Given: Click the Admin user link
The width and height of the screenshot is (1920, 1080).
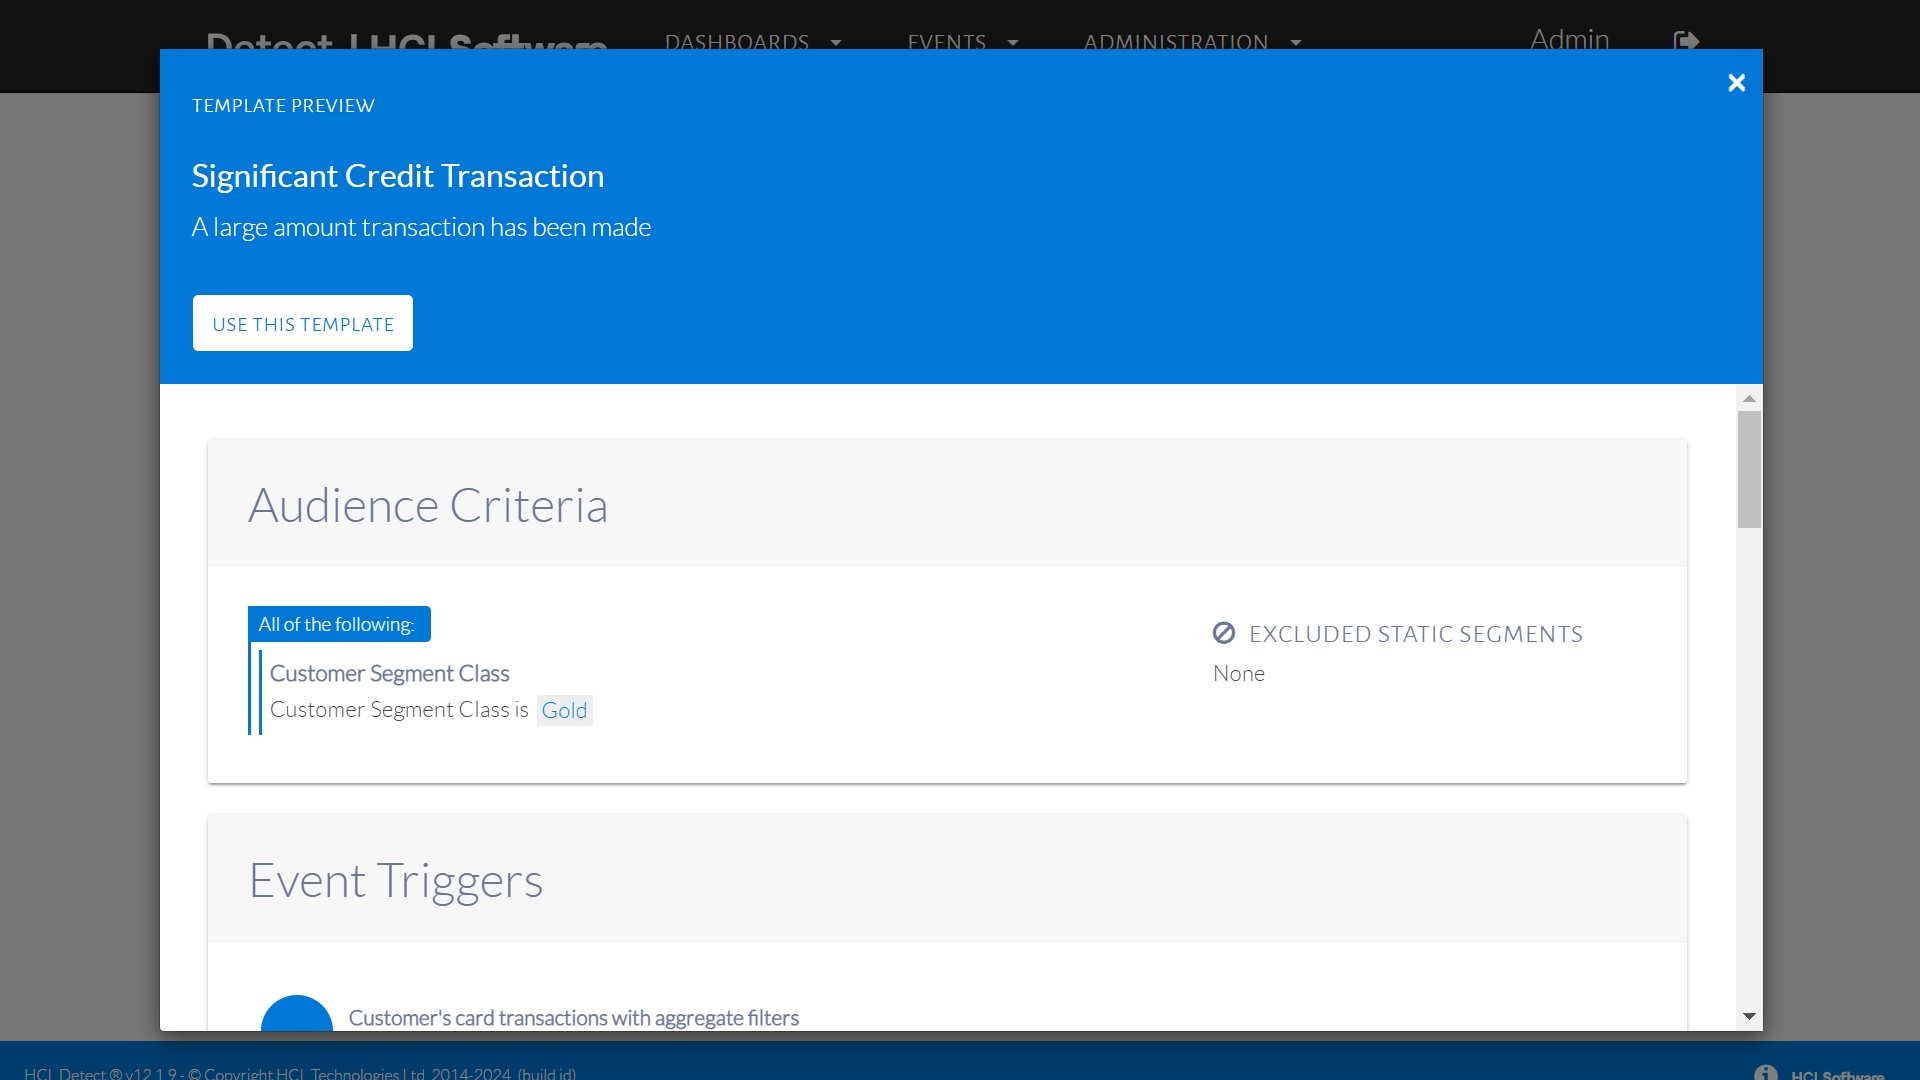Looking at the screenshot, I should click(1569, 40).
